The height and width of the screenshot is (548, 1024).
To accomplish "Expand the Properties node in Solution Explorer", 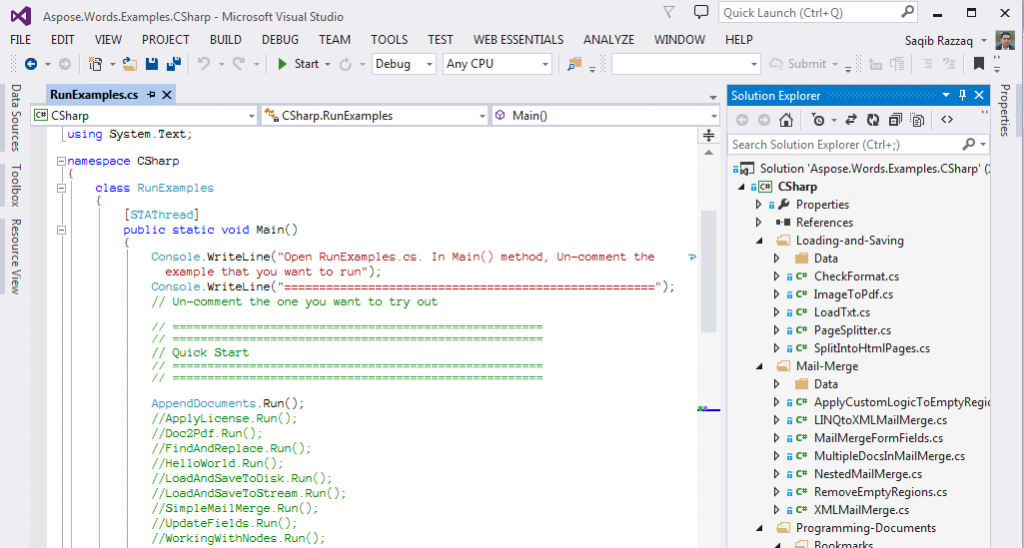I will click(x=759, y=204).
